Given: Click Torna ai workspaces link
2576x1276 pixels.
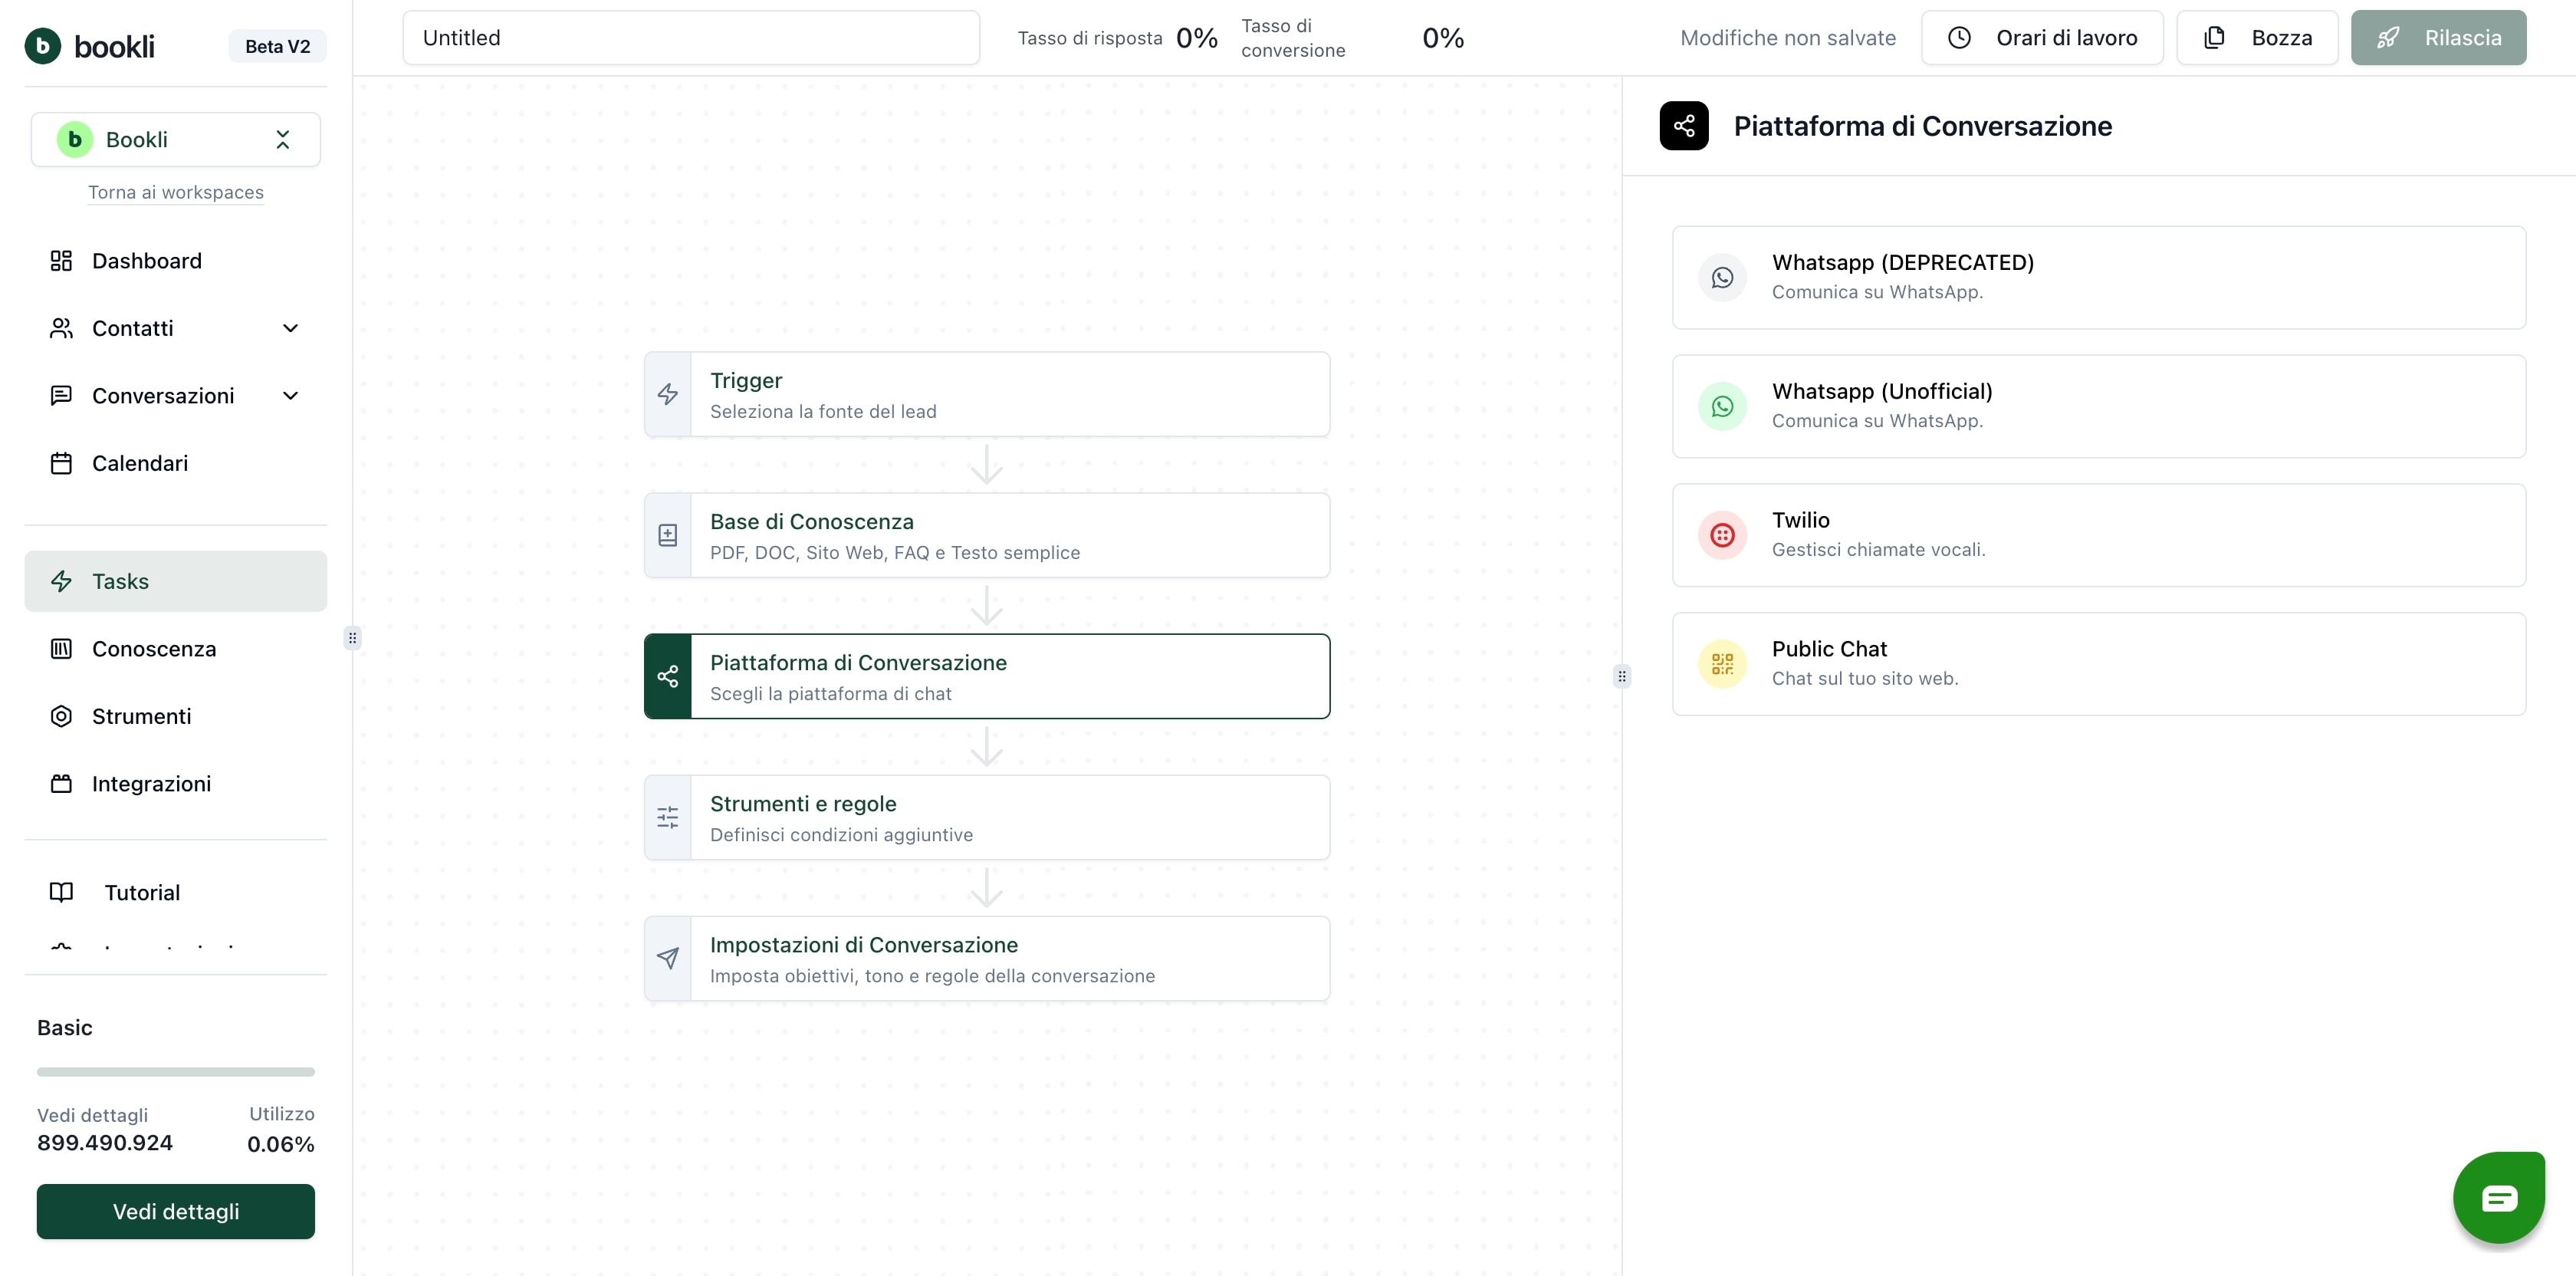Looking at the screenshot, I should pos(175,192).
